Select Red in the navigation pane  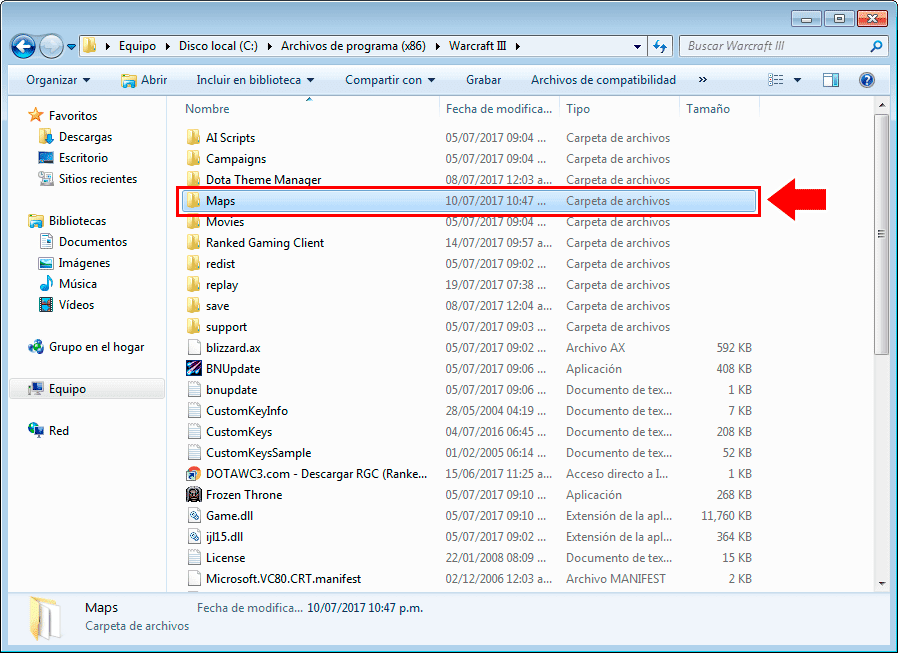click(x=48, y=431)
